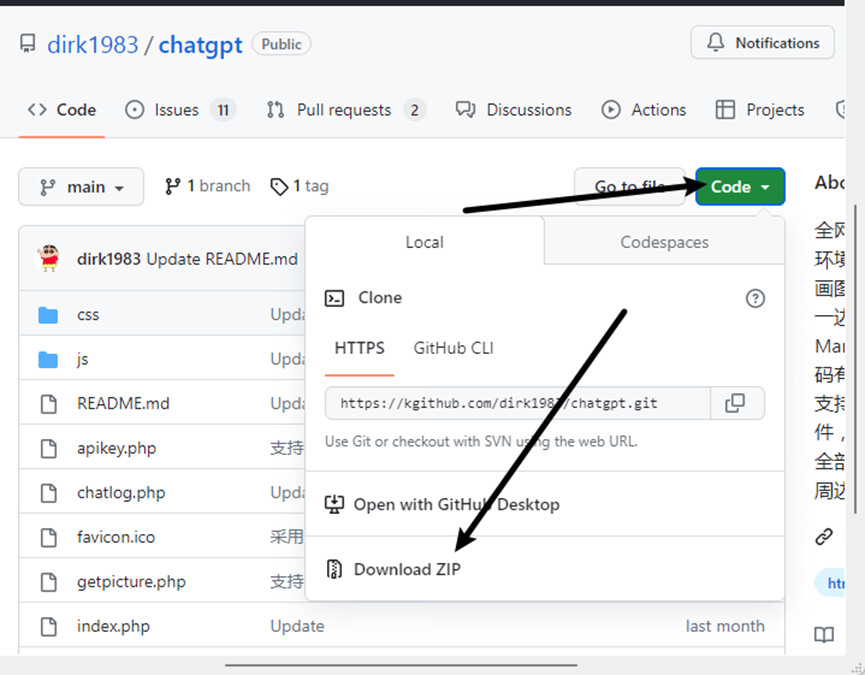Click the README.md file icon
The image size is (865, 675).
pos(48,404)
